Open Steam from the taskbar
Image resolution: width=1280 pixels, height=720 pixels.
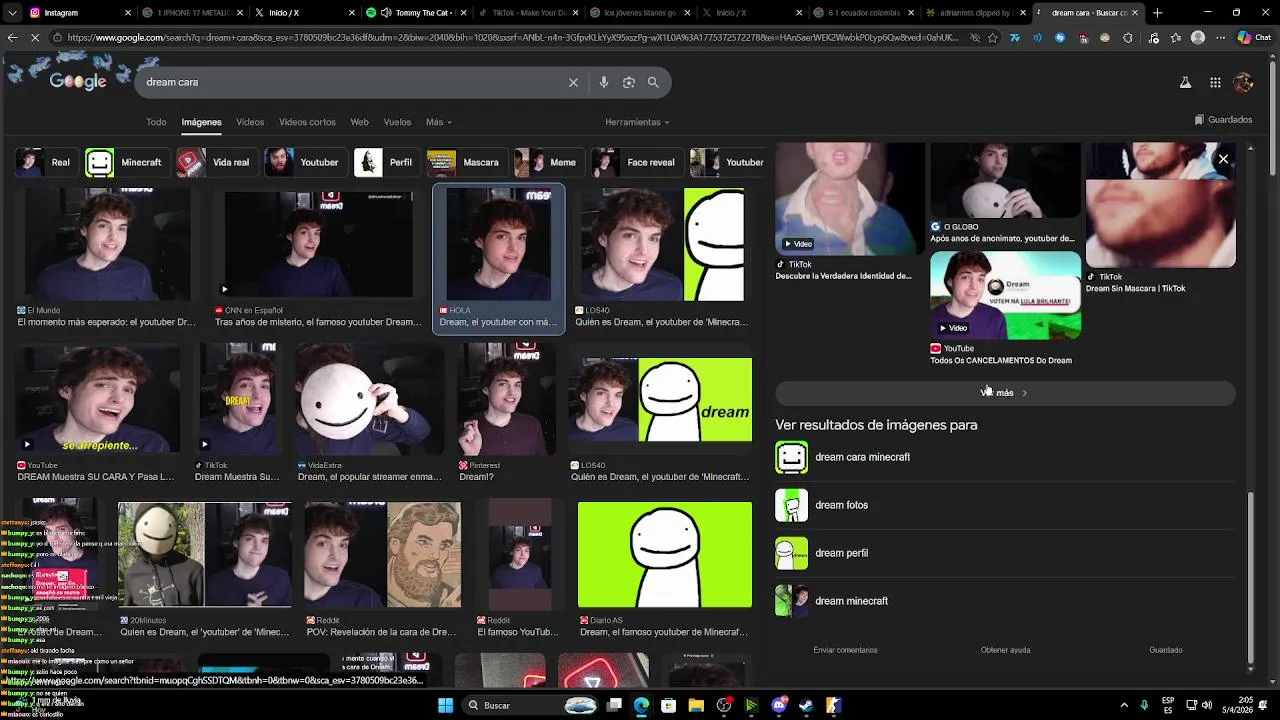click(x=806, y=705)
